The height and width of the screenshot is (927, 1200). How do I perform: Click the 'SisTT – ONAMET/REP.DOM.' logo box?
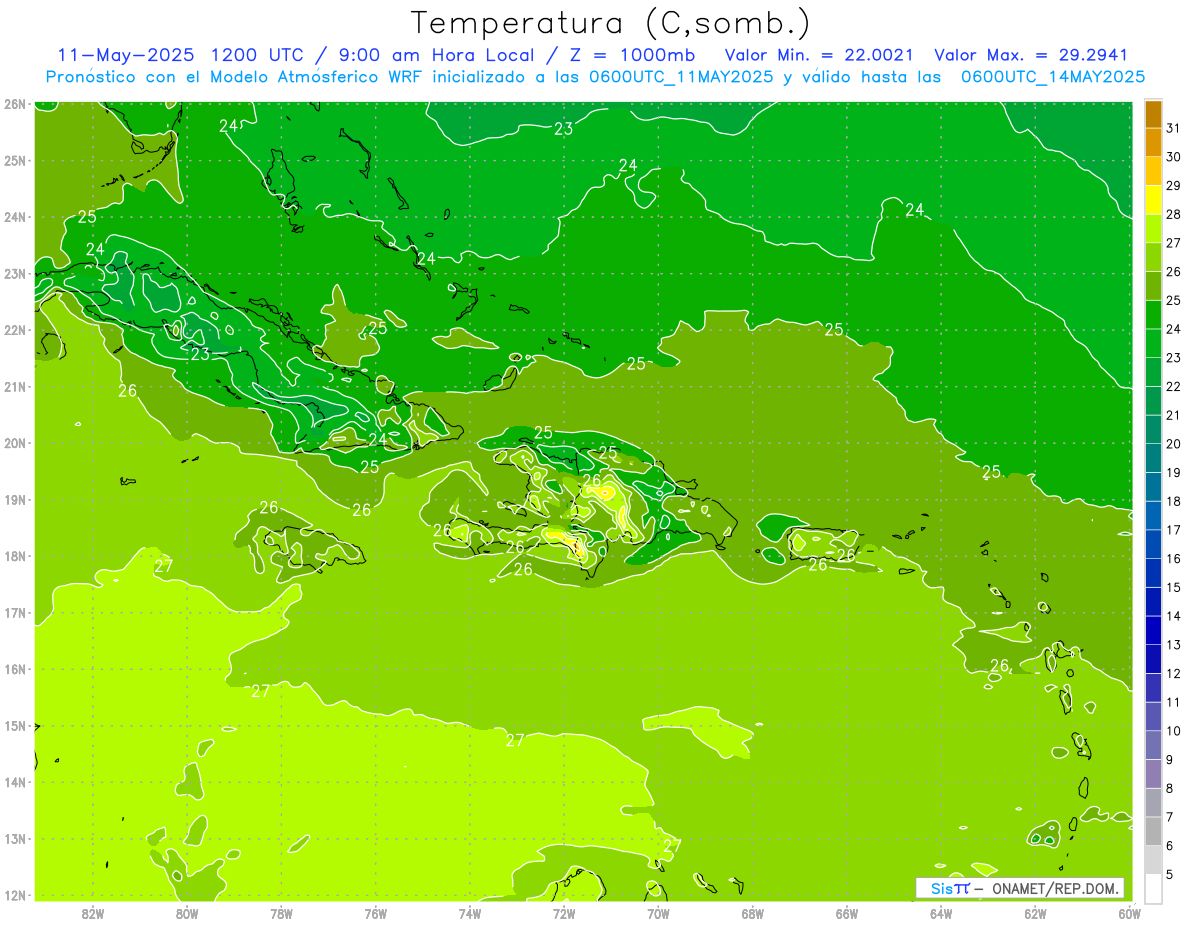coord(1020,888)
